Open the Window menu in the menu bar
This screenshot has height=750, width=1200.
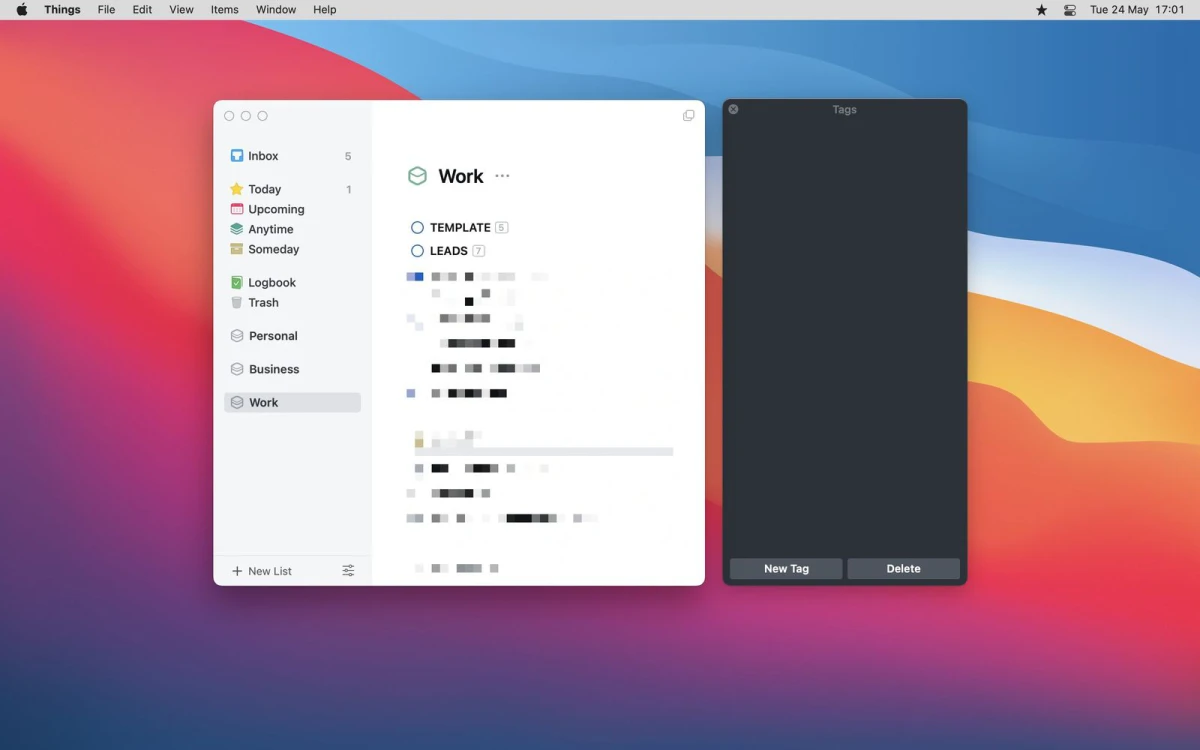[275, 9]
